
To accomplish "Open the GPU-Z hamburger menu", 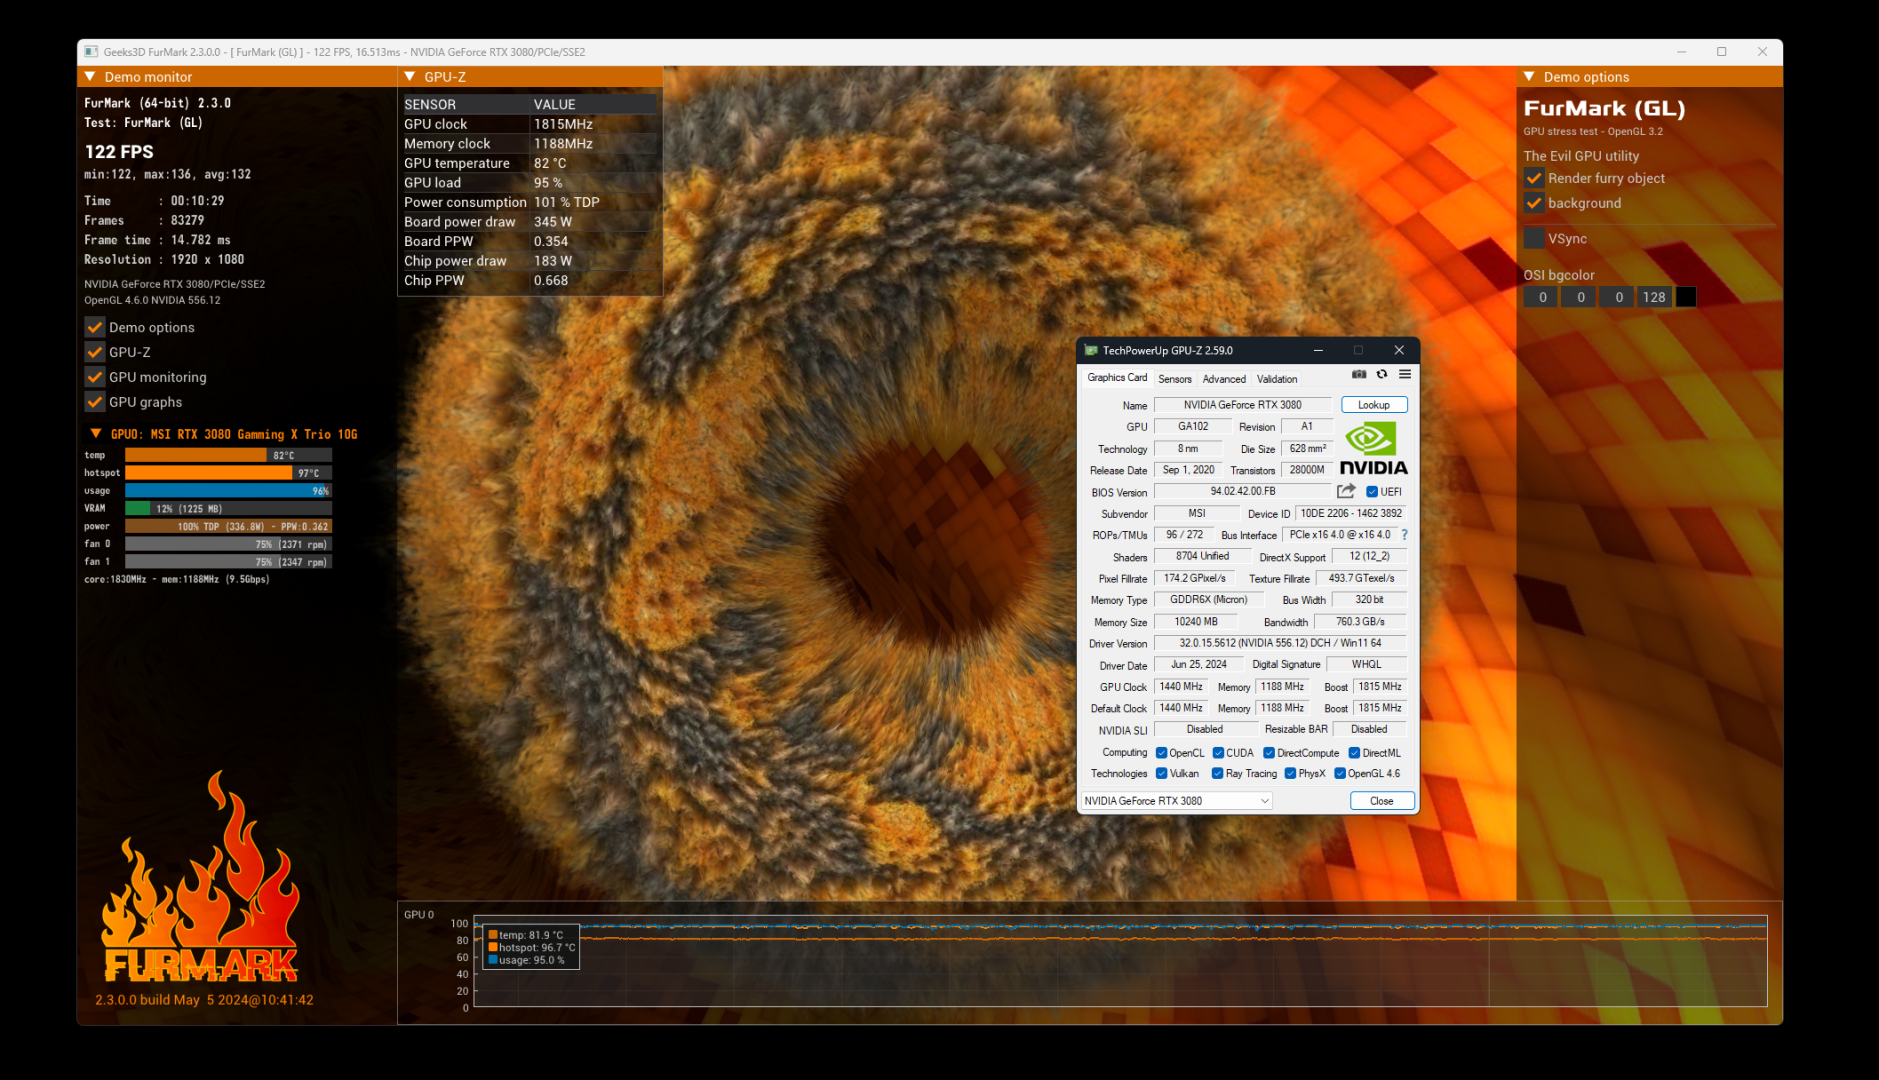I will coord(1405,374).
